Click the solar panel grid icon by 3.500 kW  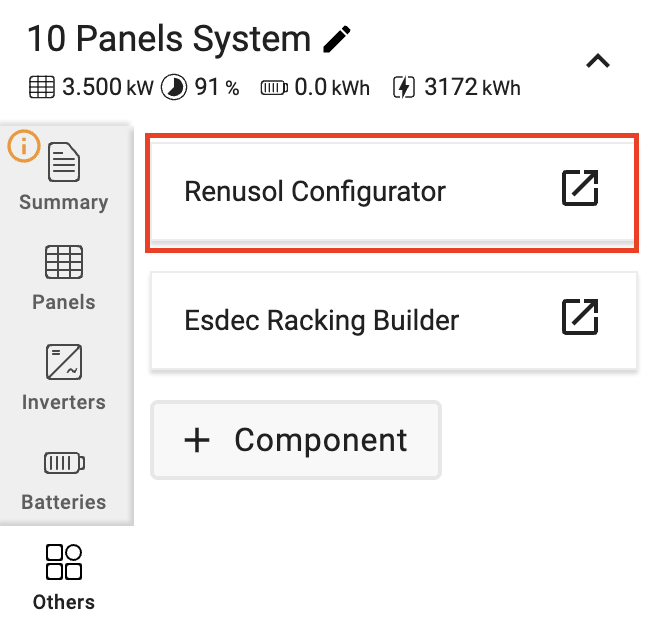(x=42, y=87)
